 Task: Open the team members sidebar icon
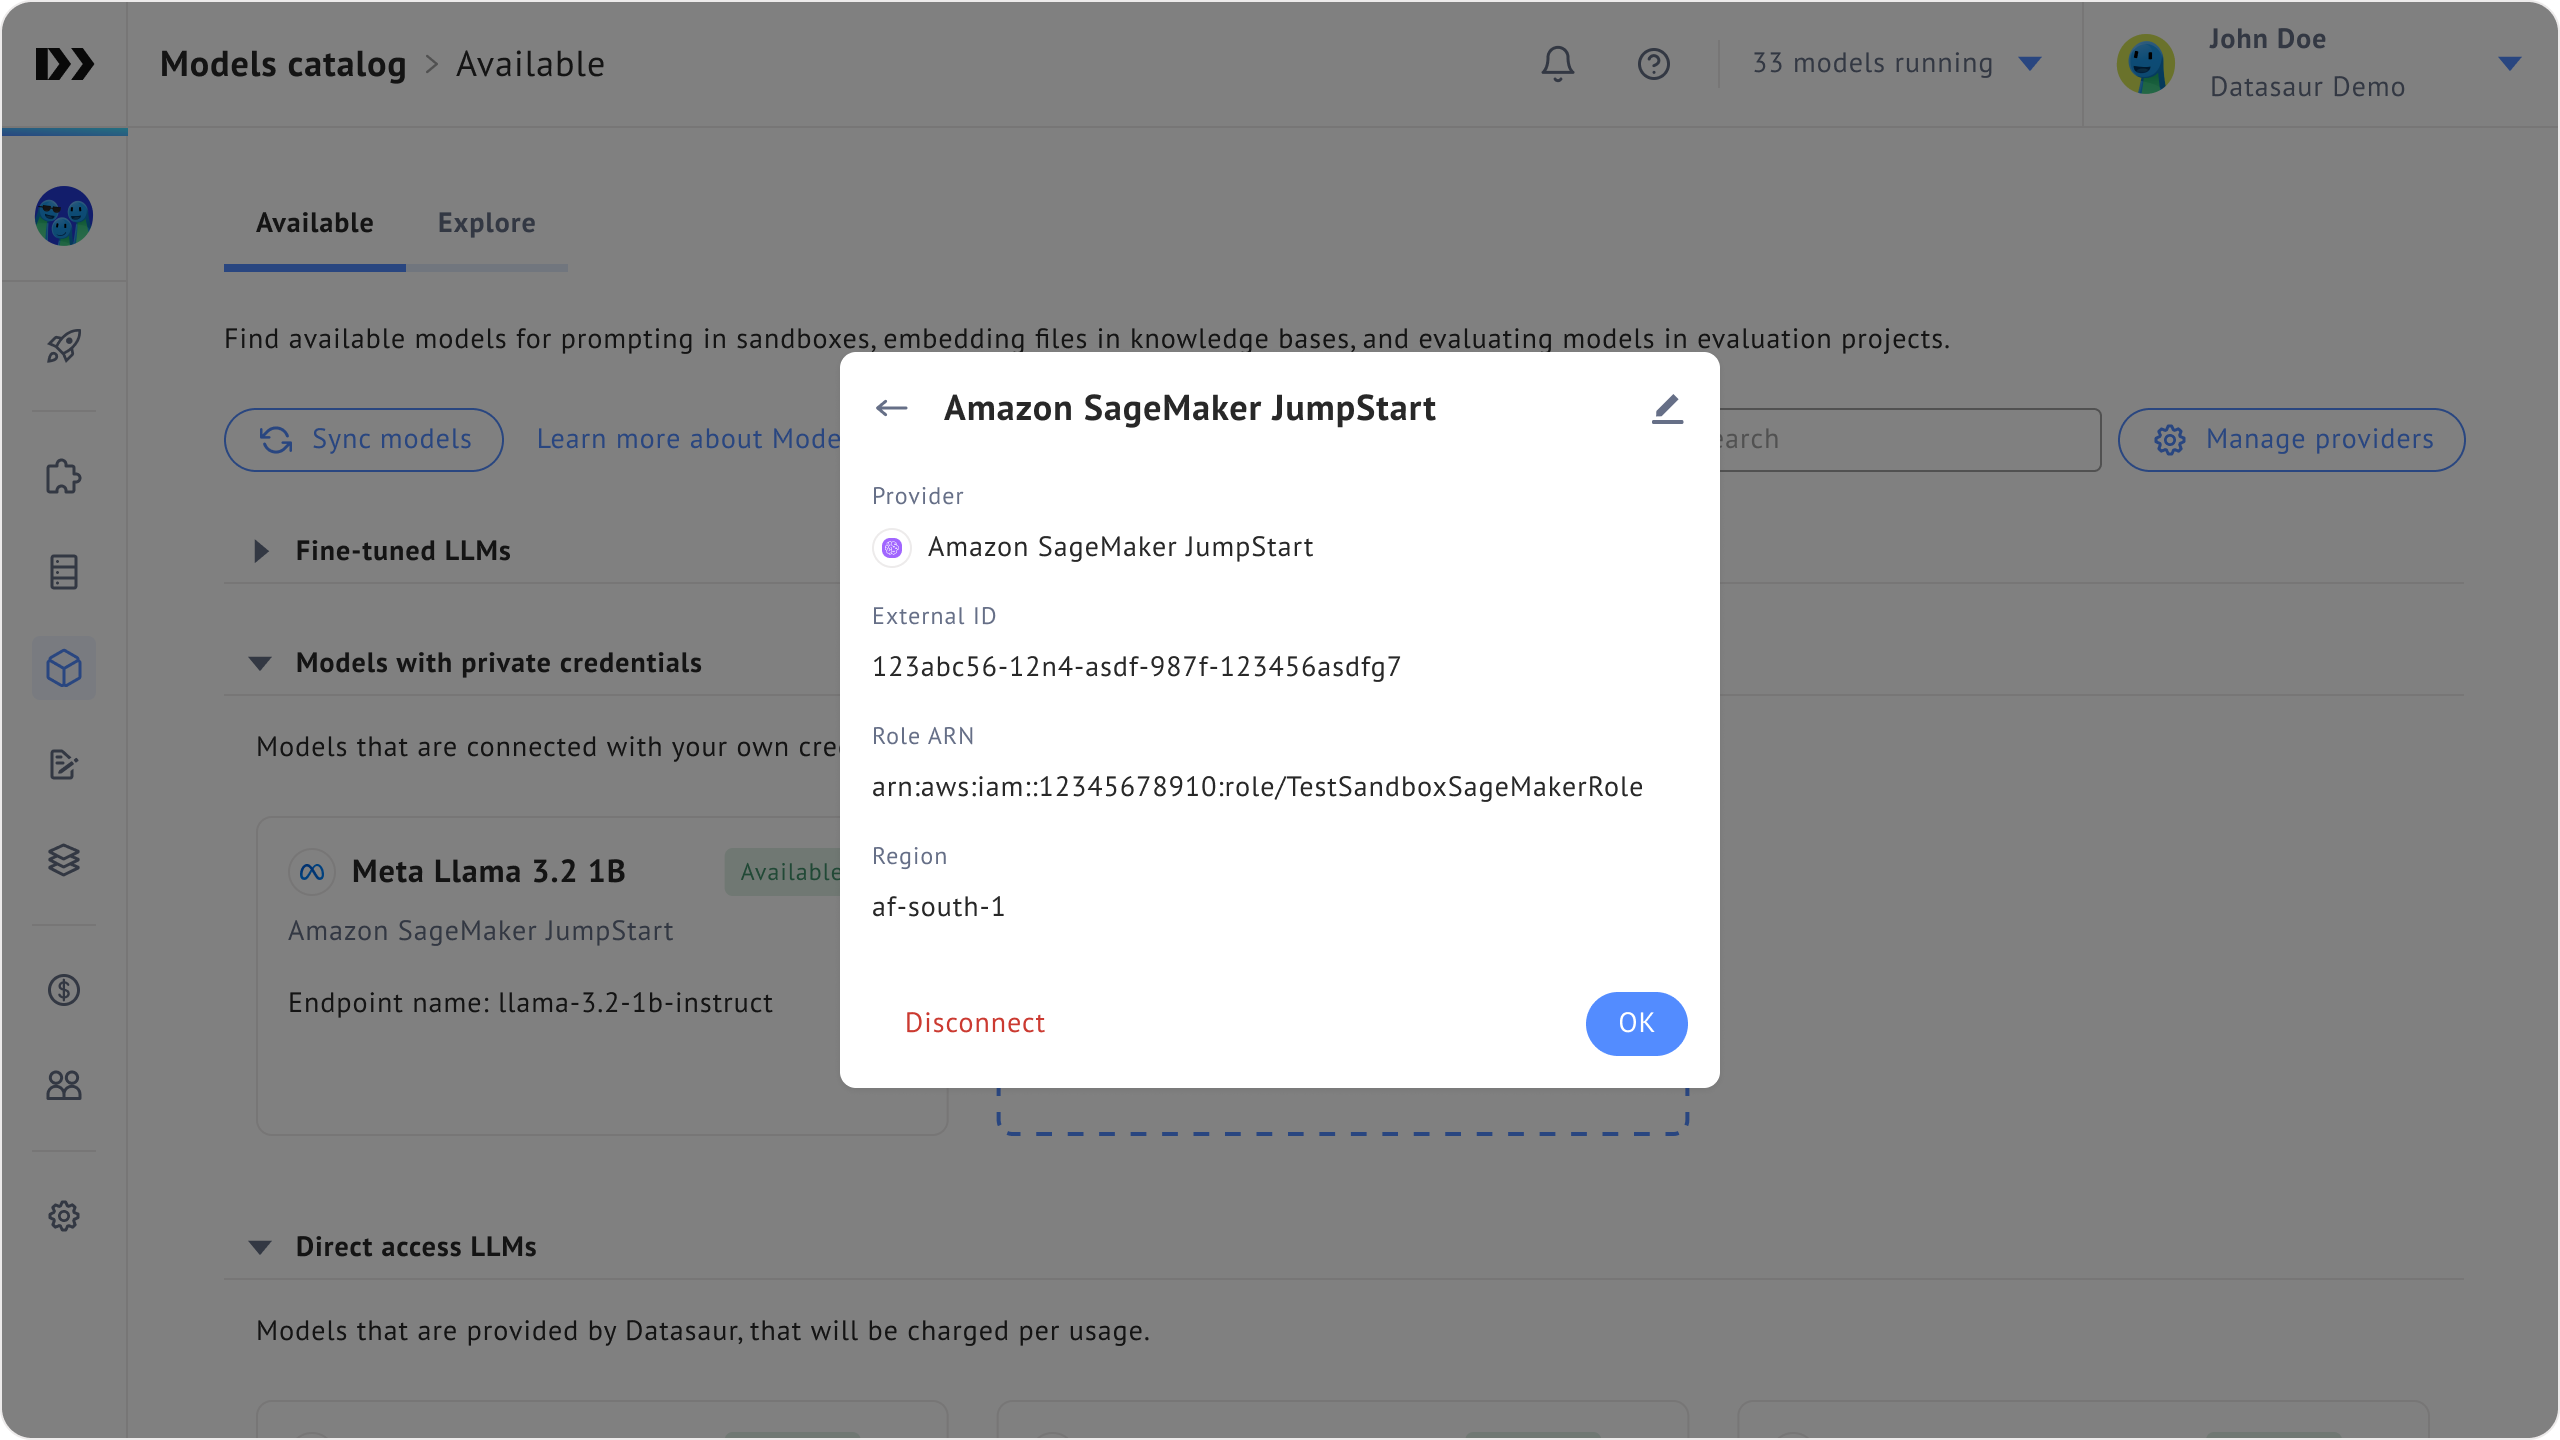click(x=64, y=1085)
